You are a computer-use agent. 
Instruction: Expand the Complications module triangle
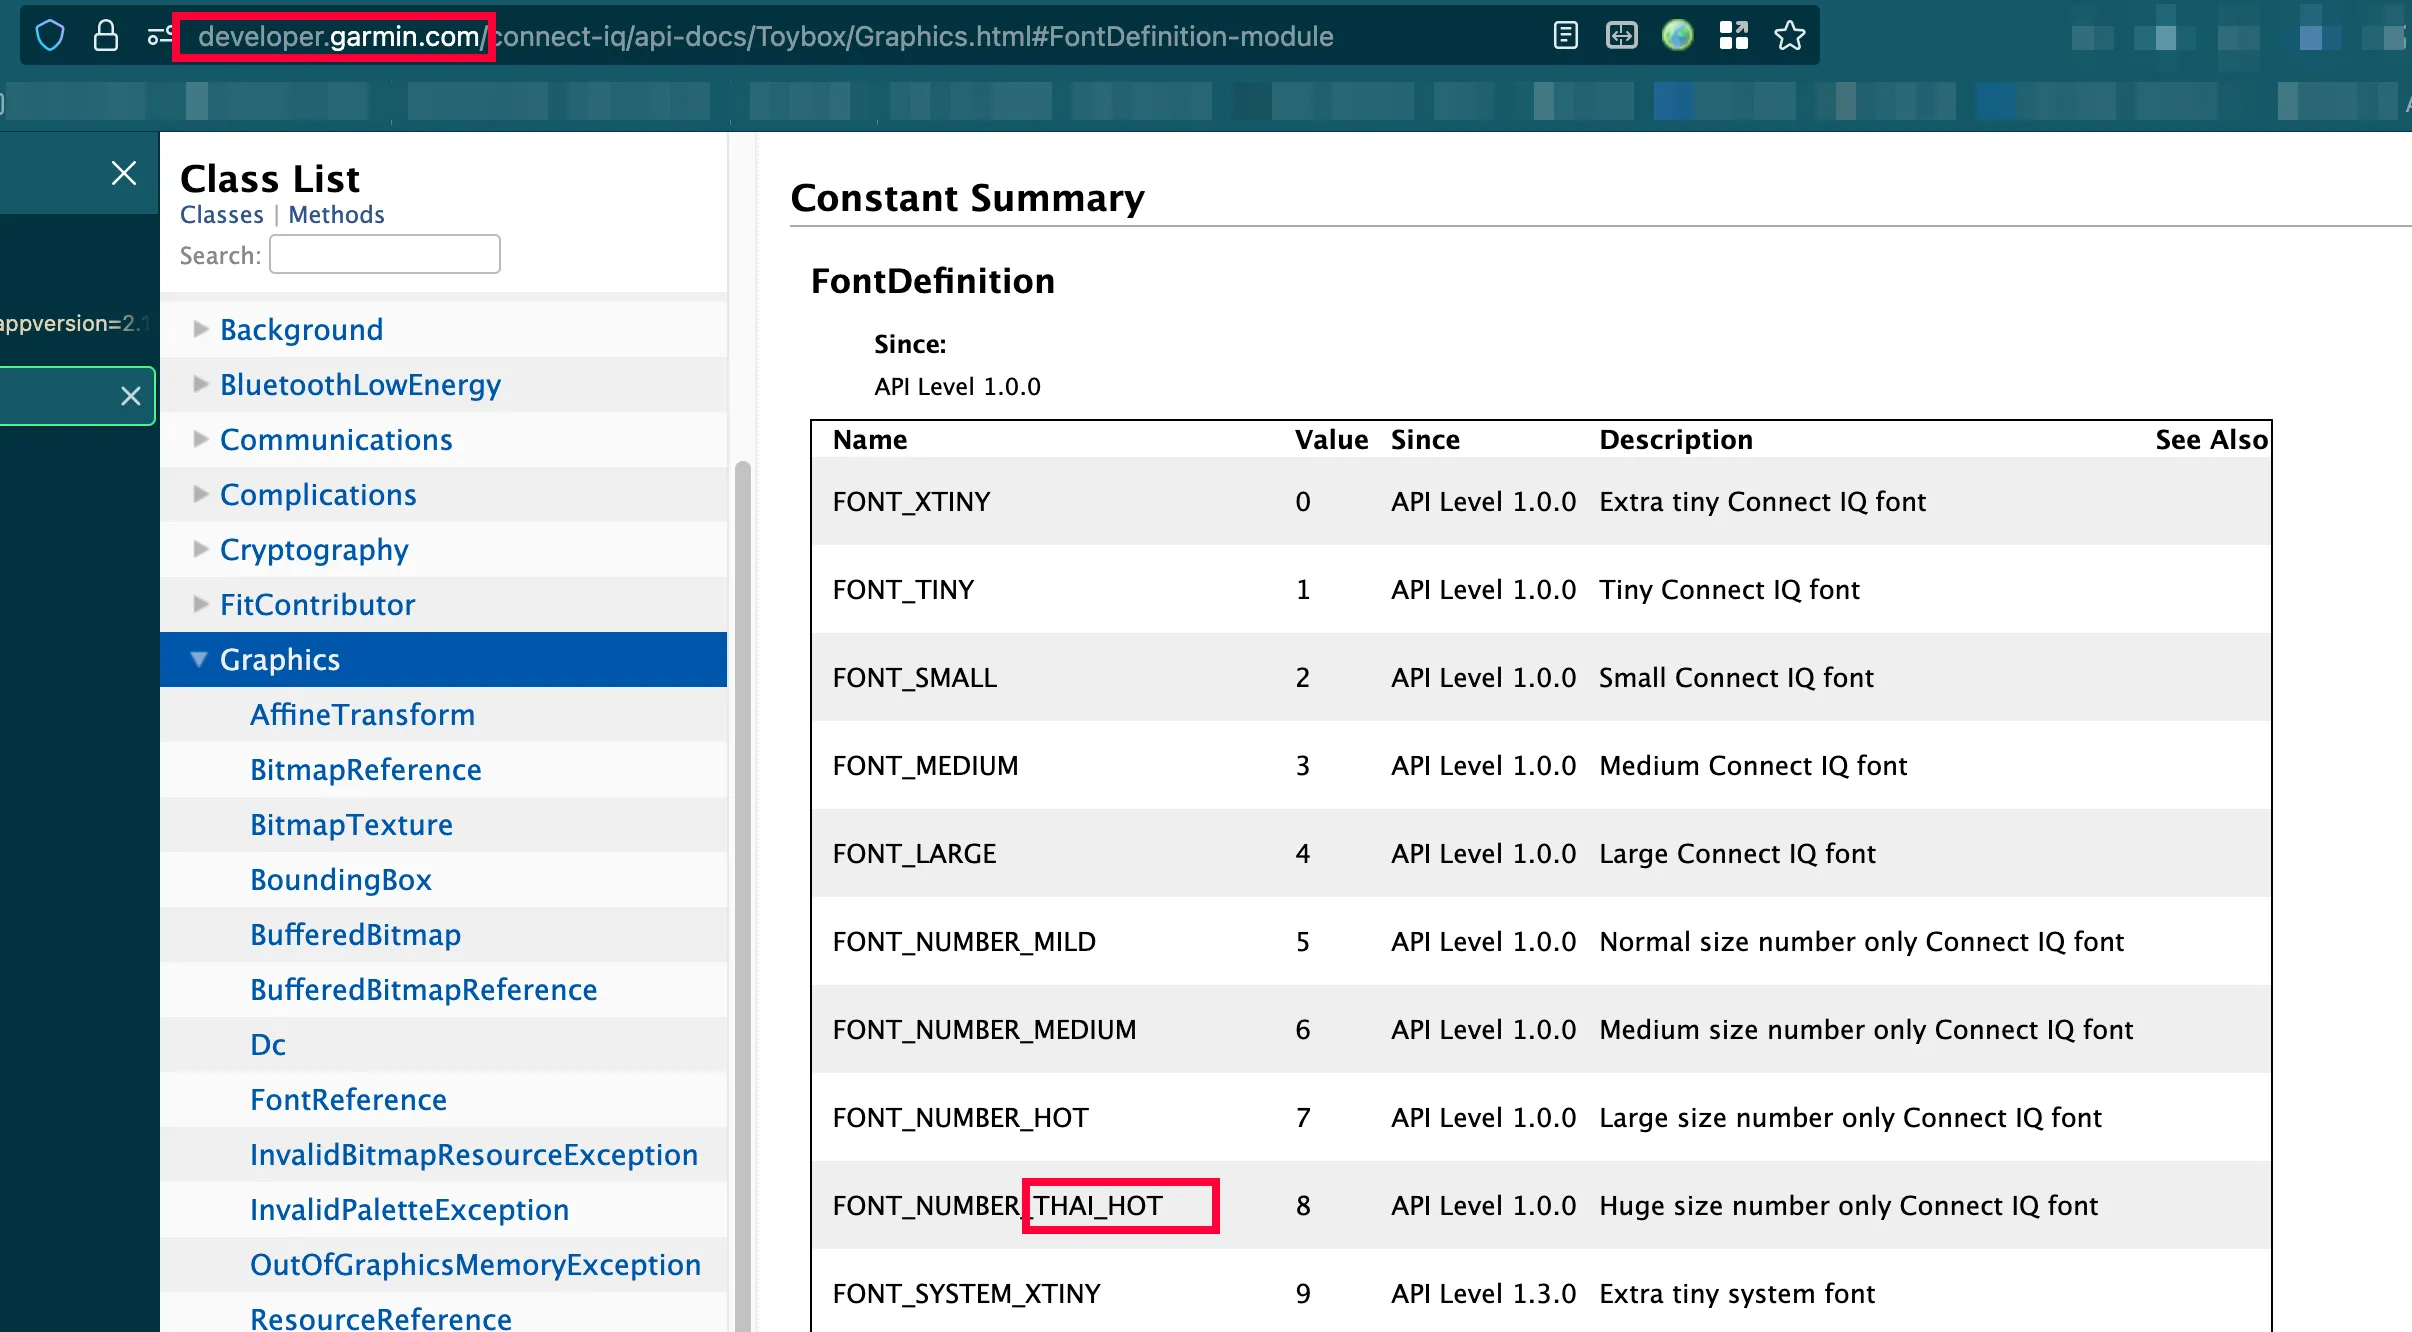(200, 494)
